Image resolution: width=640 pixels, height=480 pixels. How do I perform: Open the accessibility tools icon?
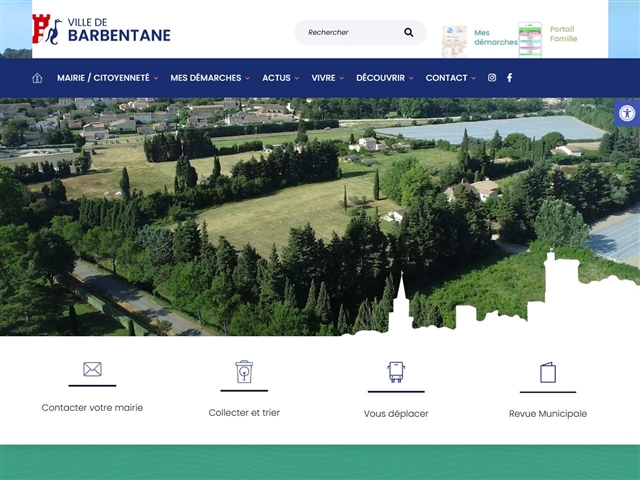pyautogui.click(x=626, y=113)
